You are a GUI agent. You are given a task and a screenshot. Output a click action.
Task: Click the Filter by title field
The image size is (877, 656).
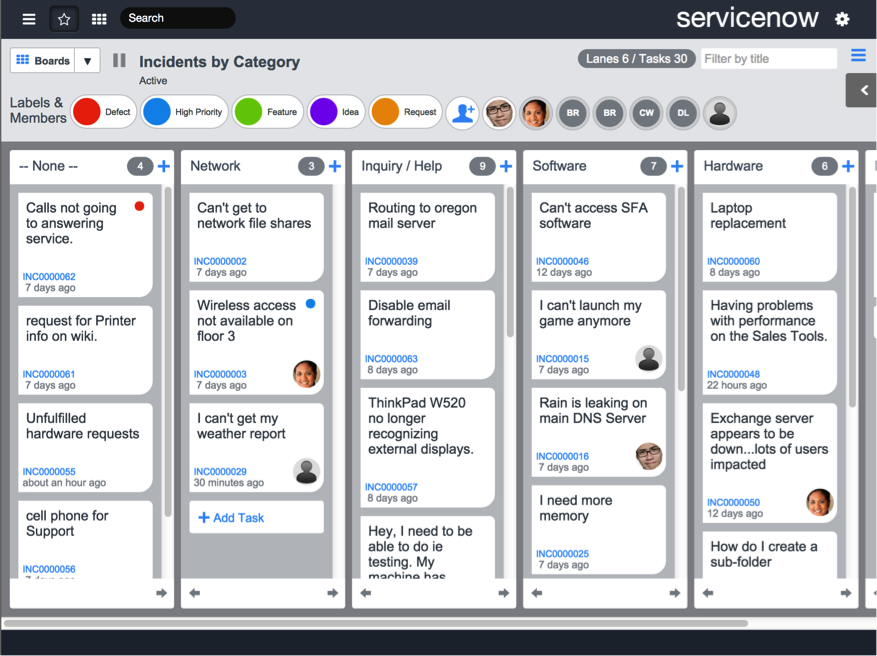(x=769, y=58)
